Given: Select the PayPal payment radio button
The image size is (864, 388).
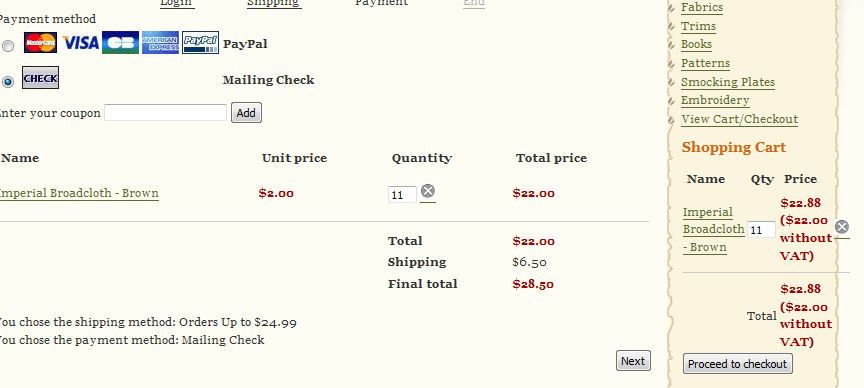Looking at the screenshot, I should (x=8, y=46).
